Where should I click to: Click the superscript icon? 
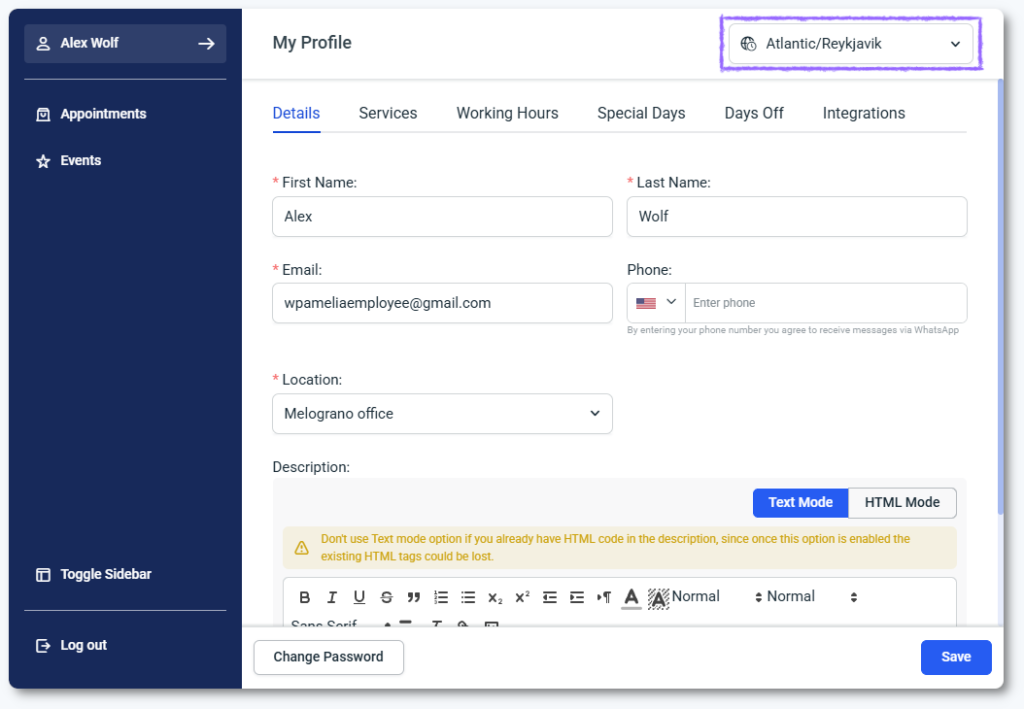(522, 597)
